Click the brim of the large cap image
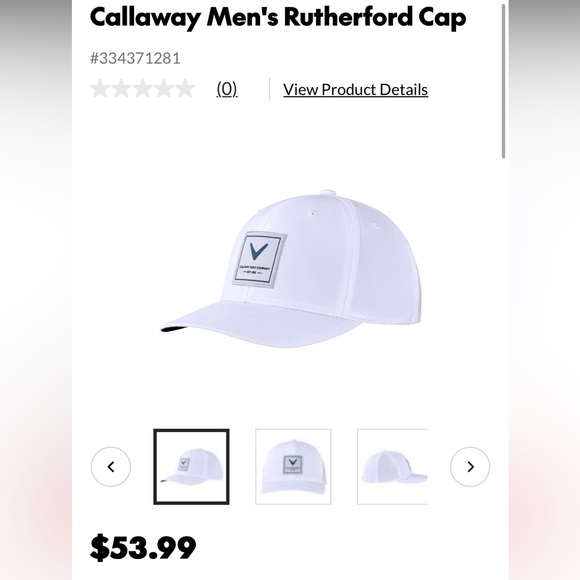580x580 pixels. point(259,324)
